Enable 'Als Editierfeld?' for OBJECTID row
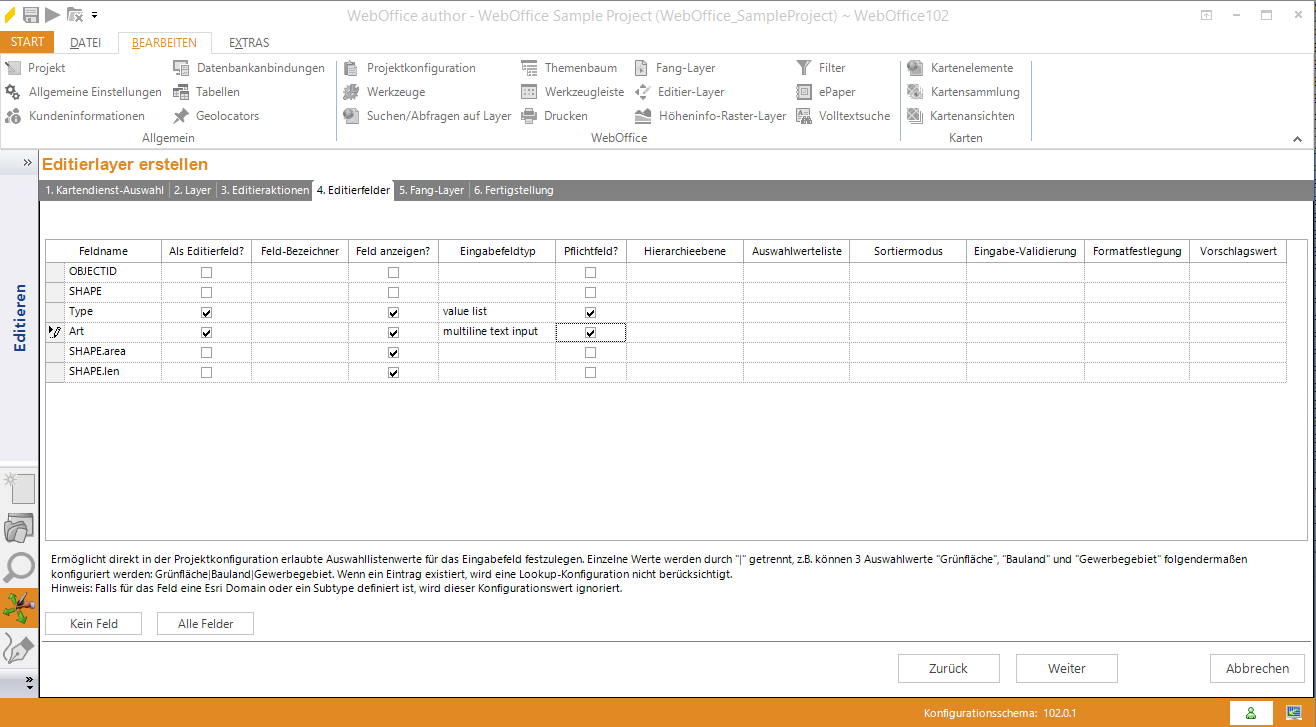This screenshot has width=1316, height=727. 207,272
